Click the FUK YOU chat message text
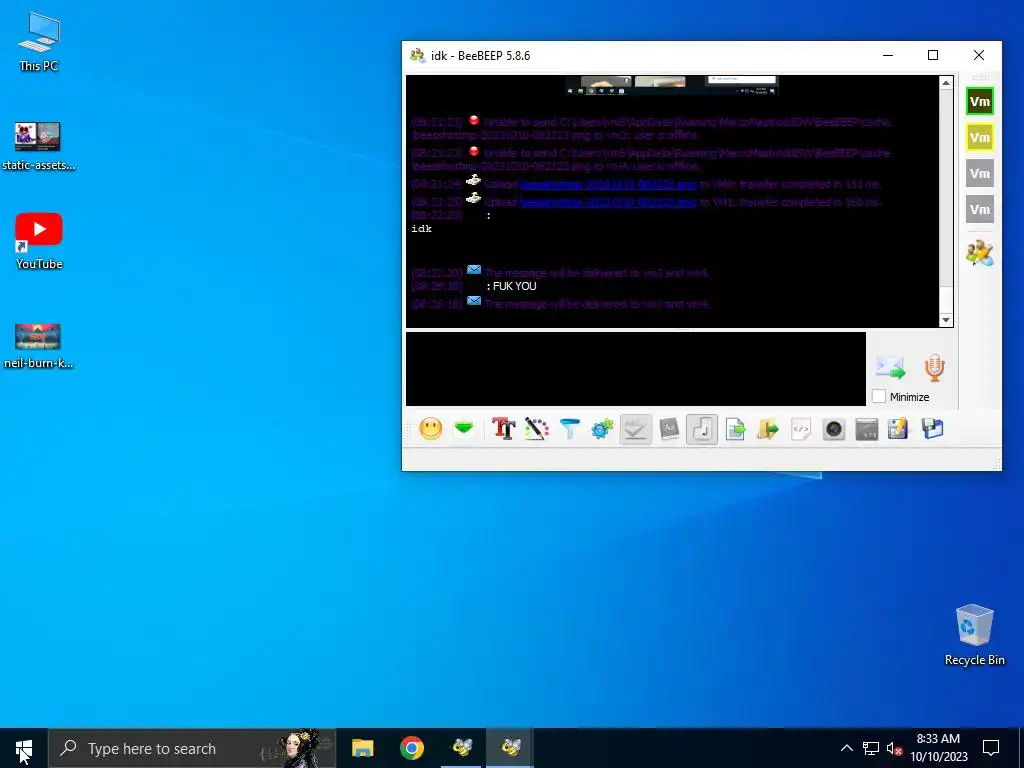Viewport: 1024px width, 768px height. 515,286
